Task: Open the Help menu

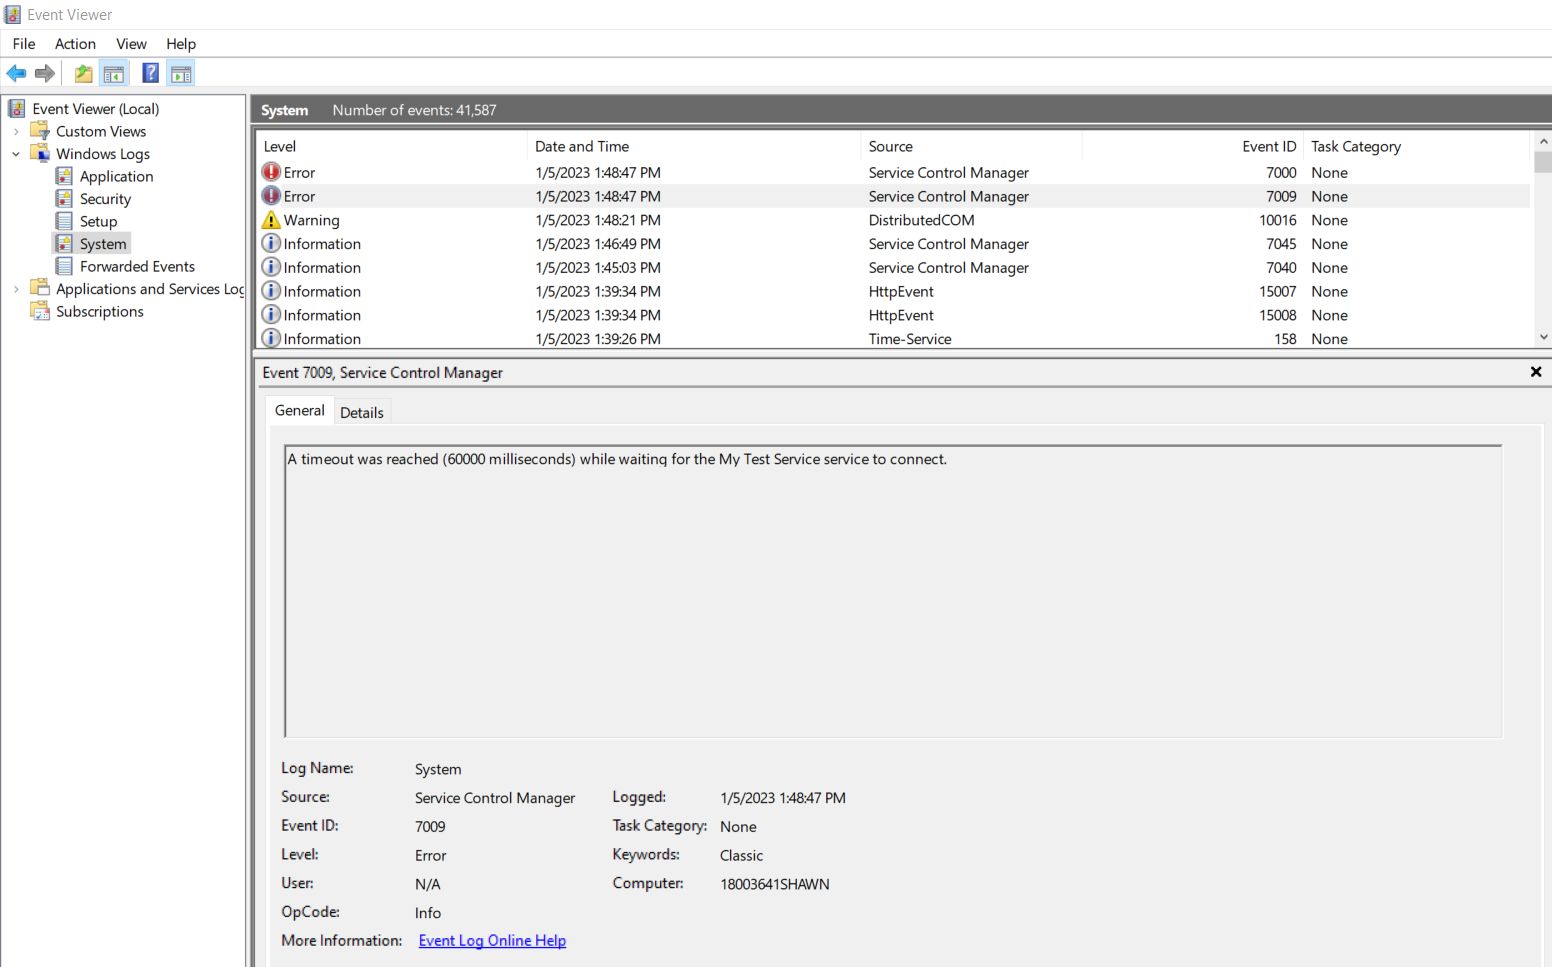Action: pyautogui.click(x=181, y=44)
